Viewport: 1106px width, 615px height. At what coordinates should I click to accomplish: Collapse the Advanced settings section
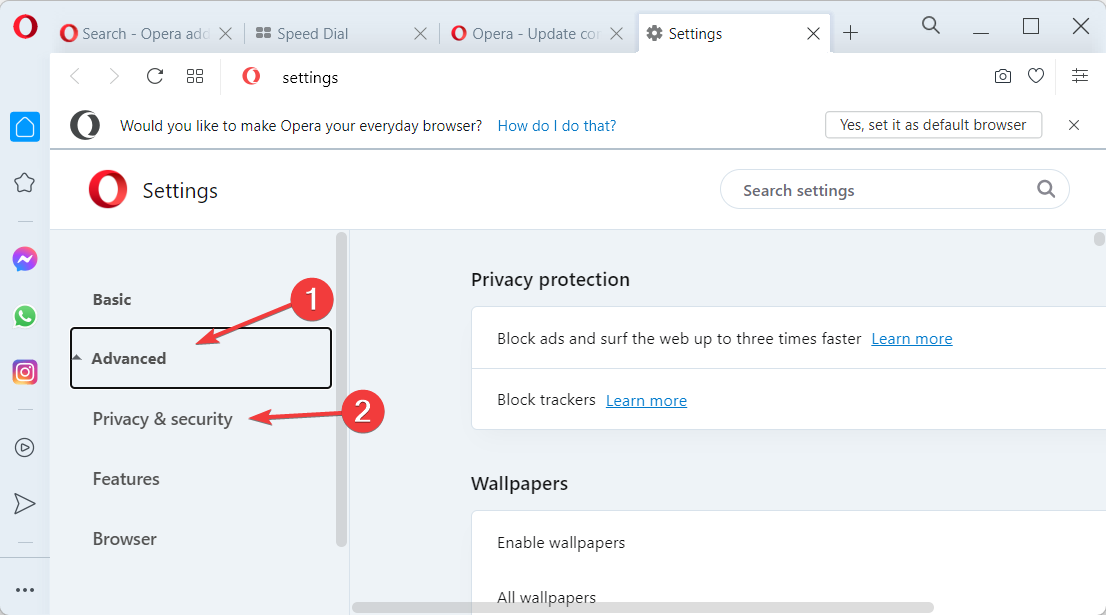click(201, 358)
